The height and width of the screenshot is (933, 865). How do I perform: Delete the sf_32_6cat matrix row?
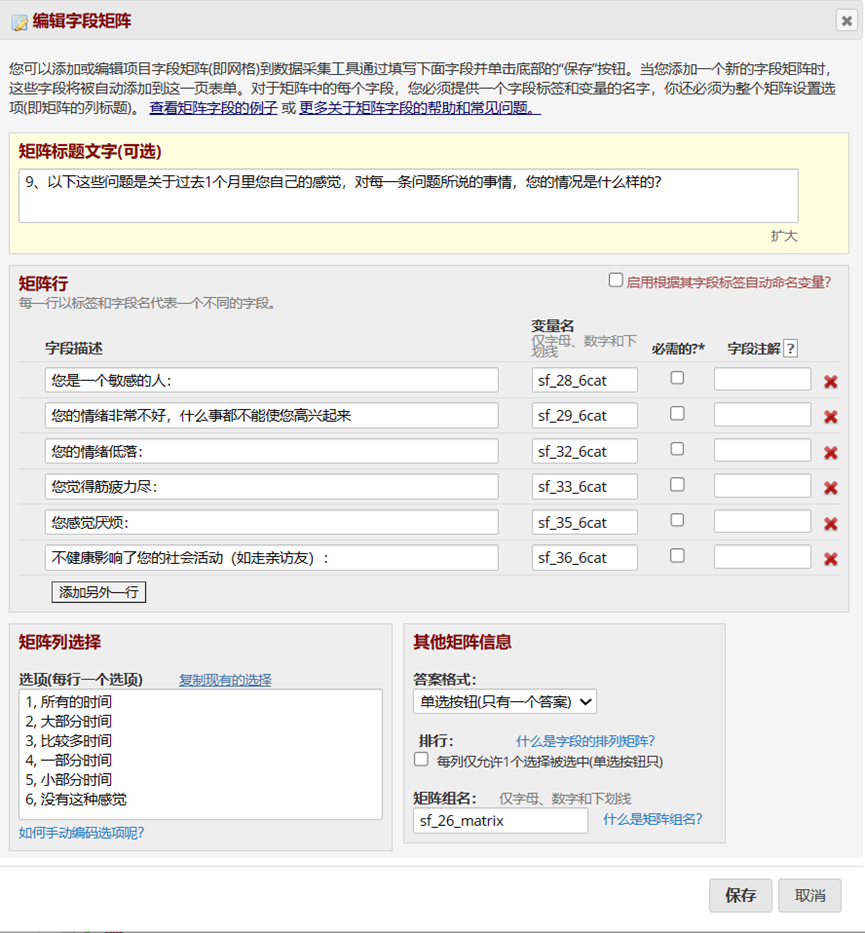point(830,453)
